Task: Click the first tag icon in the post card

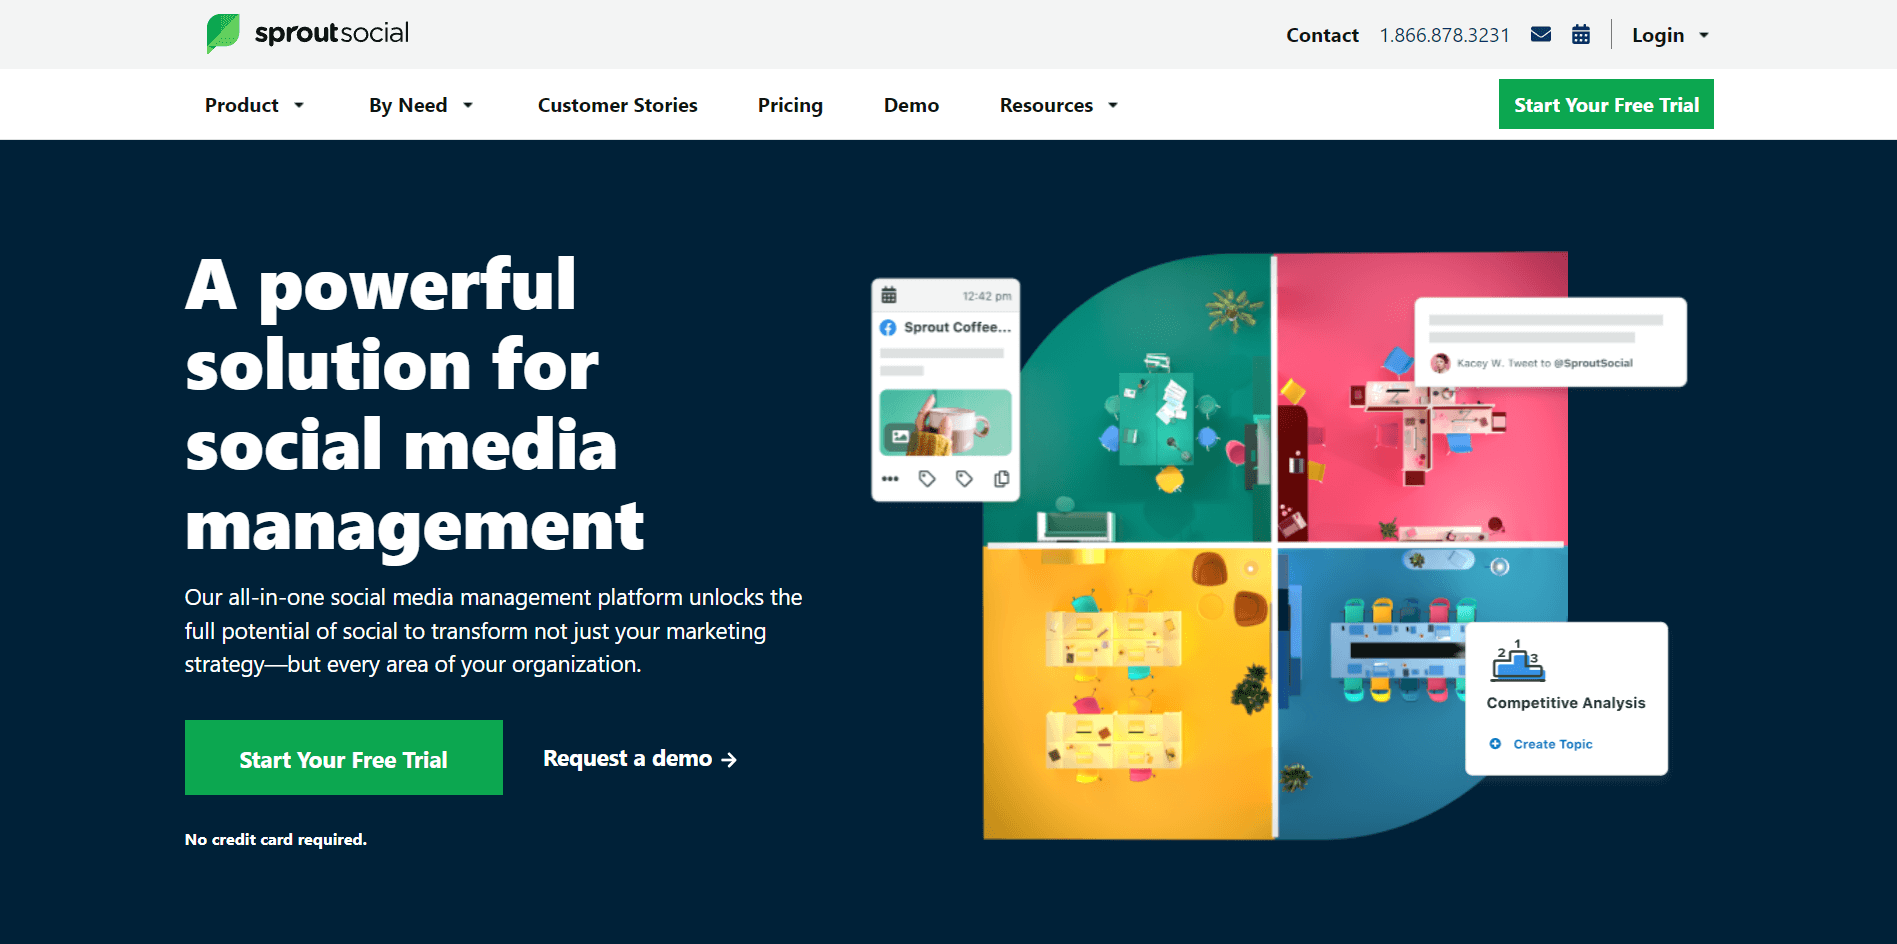Action: [927, 479]
